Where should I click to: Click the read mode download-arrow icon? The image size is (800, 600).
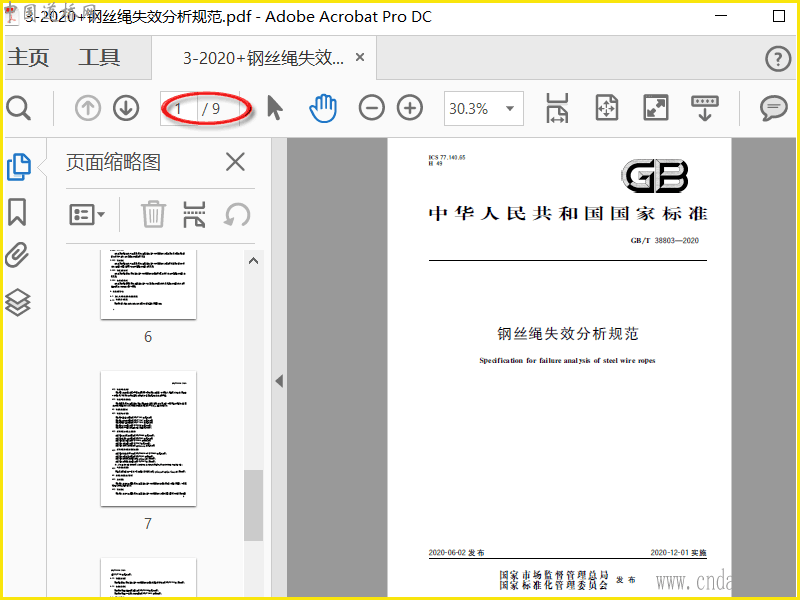[x=705, y=108]
